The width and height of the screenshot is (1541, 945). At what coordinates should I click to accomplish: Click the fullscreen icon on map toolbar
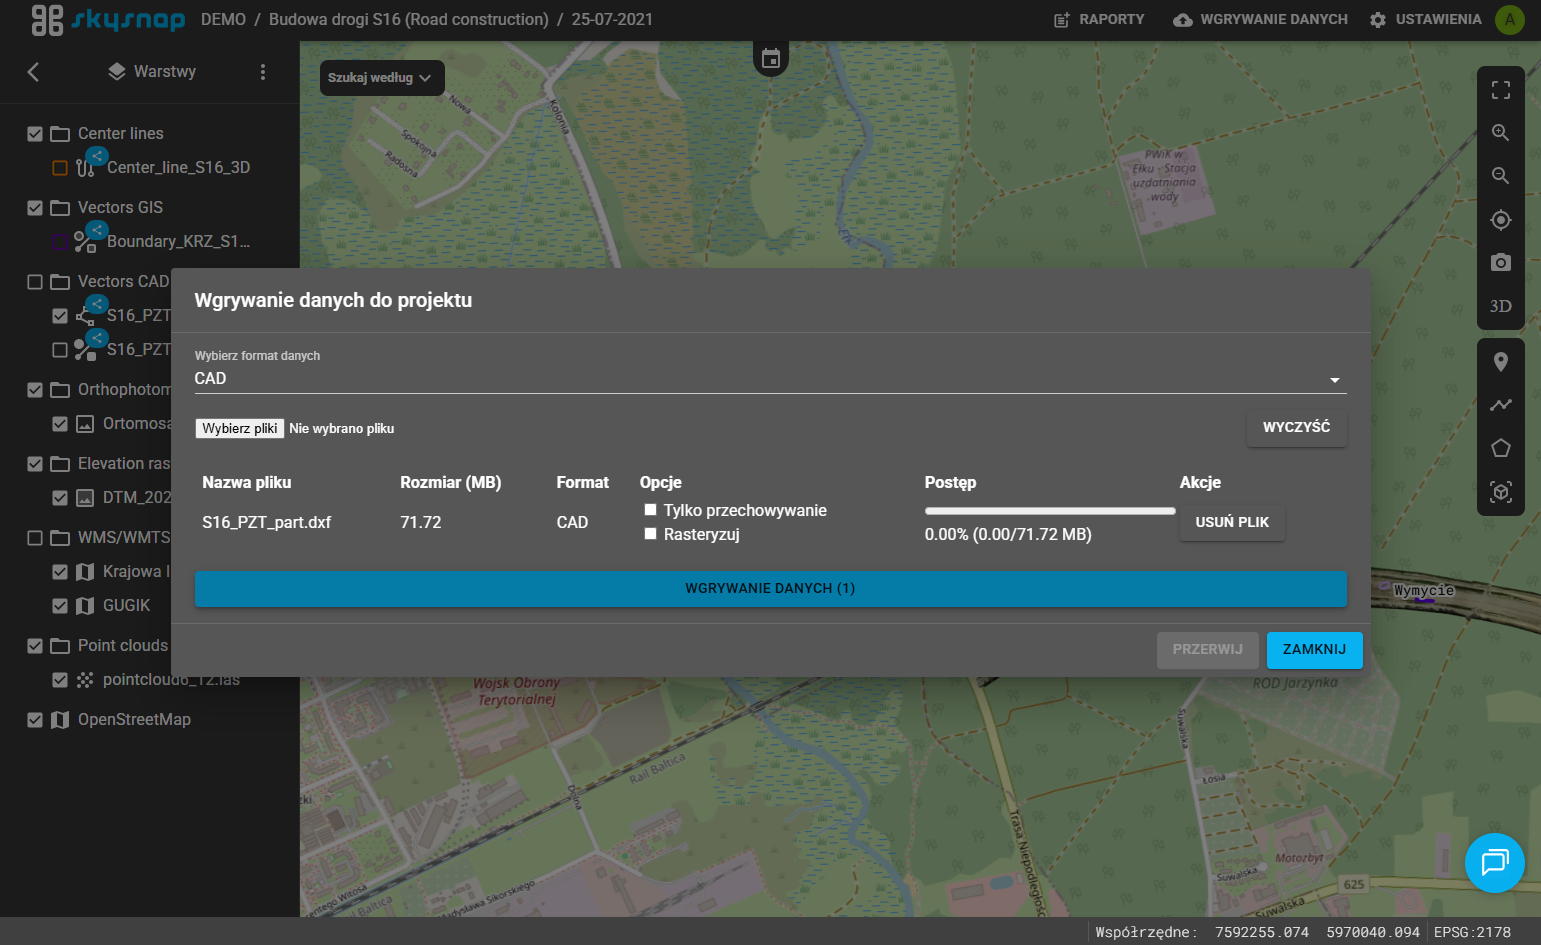click(1500, 90)
